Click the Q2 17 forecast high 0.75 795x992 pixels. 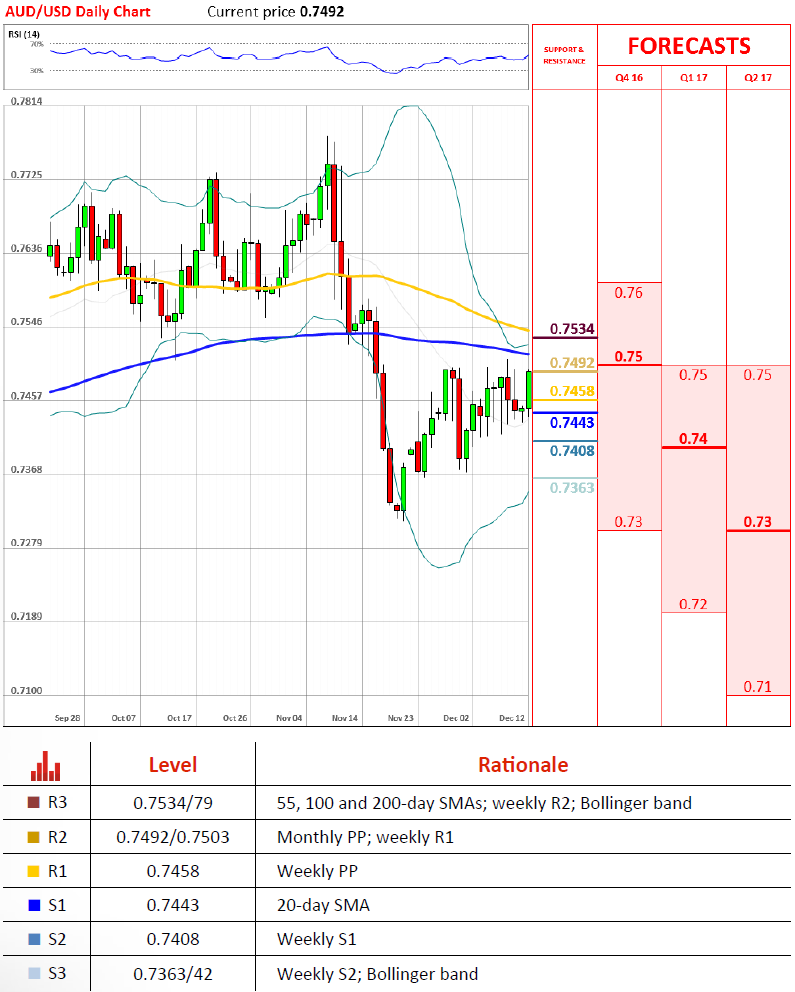pyautogui.click(x=758, y=375)
